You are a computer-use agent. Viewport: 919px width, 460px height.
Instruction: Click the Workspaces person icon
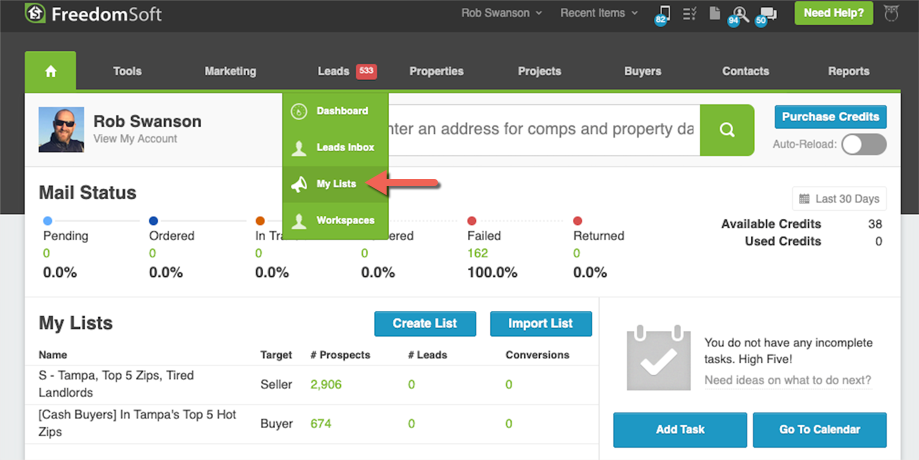click(x=299, y=221)
